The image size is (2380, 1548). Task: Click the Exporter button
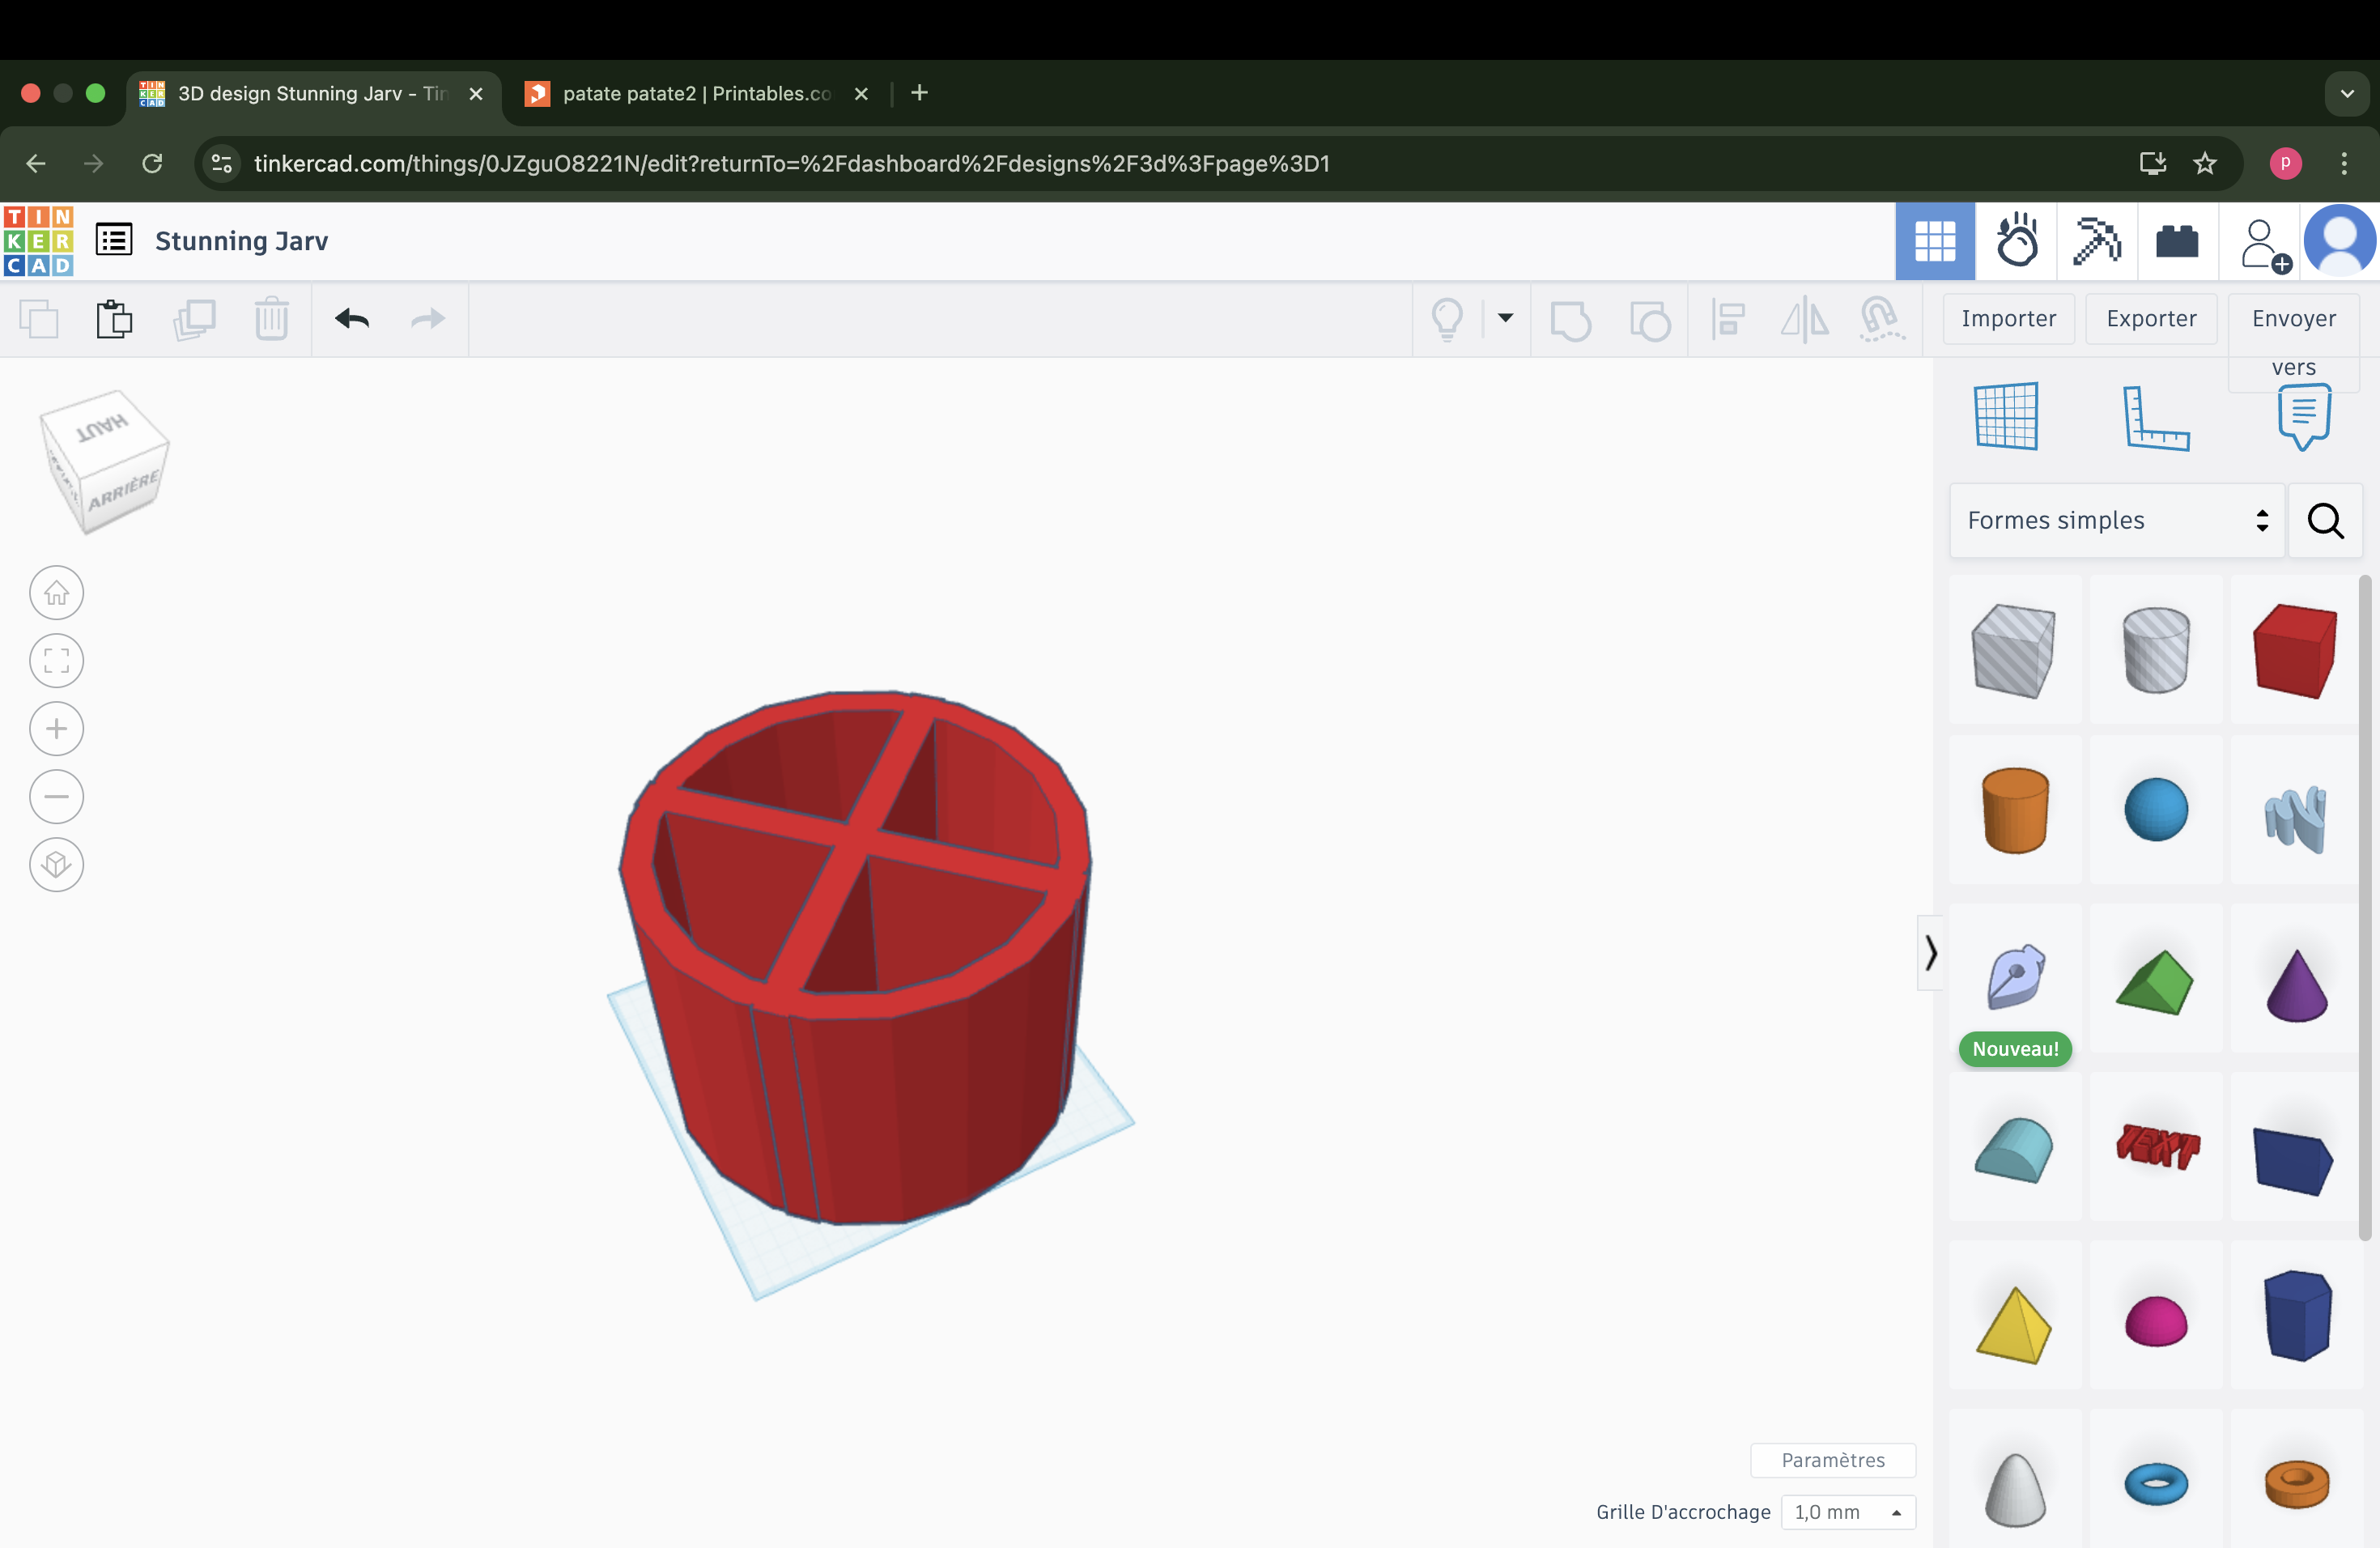(x=2151, y=318)
